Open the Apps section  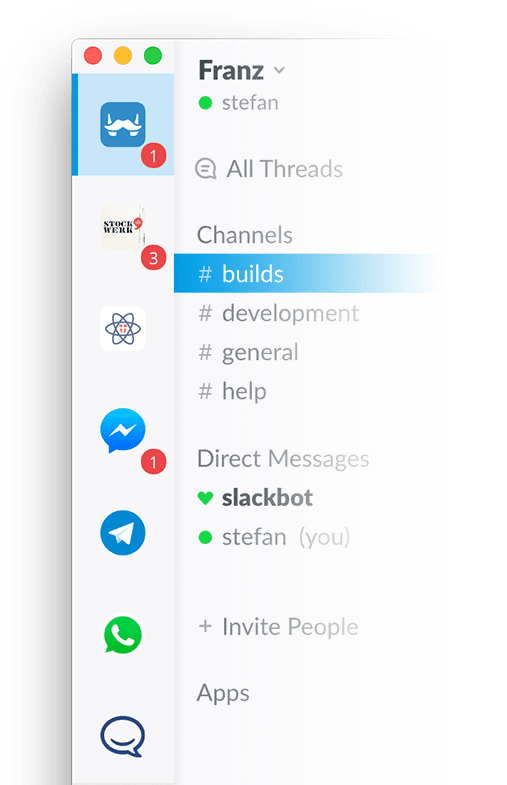coord(223,694)
